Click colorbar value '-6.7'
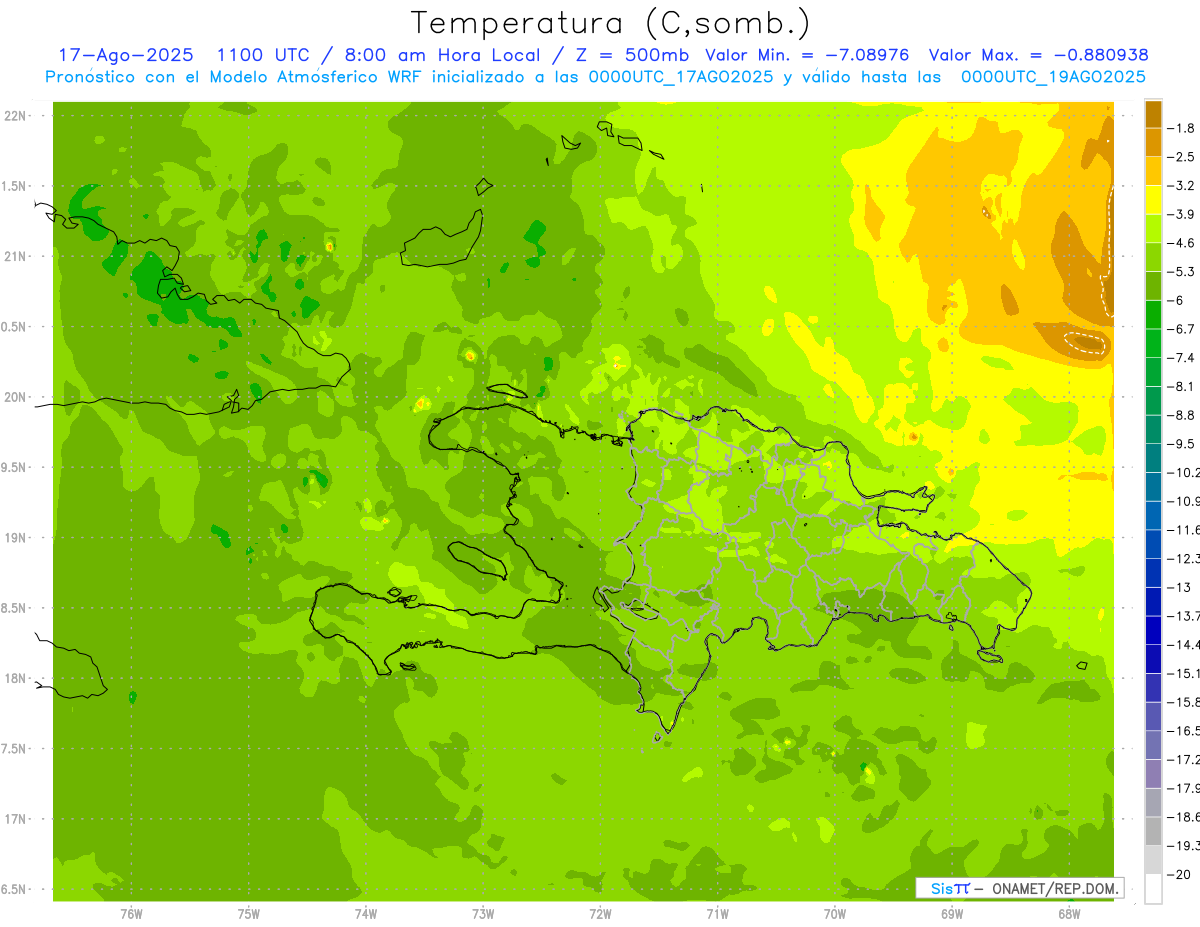Screen dimensions: 1200x927 point(1182,329)
